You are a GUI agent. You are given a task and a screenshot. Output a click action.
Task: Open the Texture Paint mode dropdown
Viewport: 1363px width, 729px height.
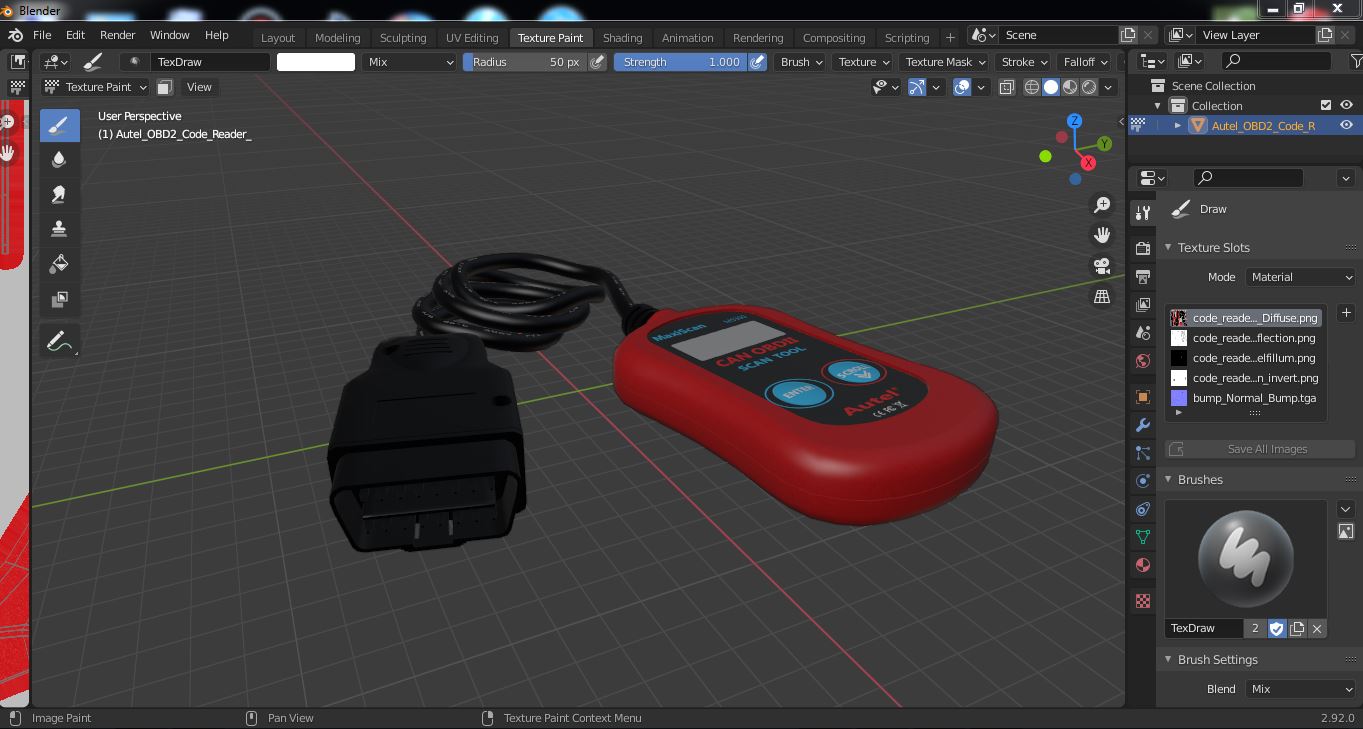tap(96, 87)
